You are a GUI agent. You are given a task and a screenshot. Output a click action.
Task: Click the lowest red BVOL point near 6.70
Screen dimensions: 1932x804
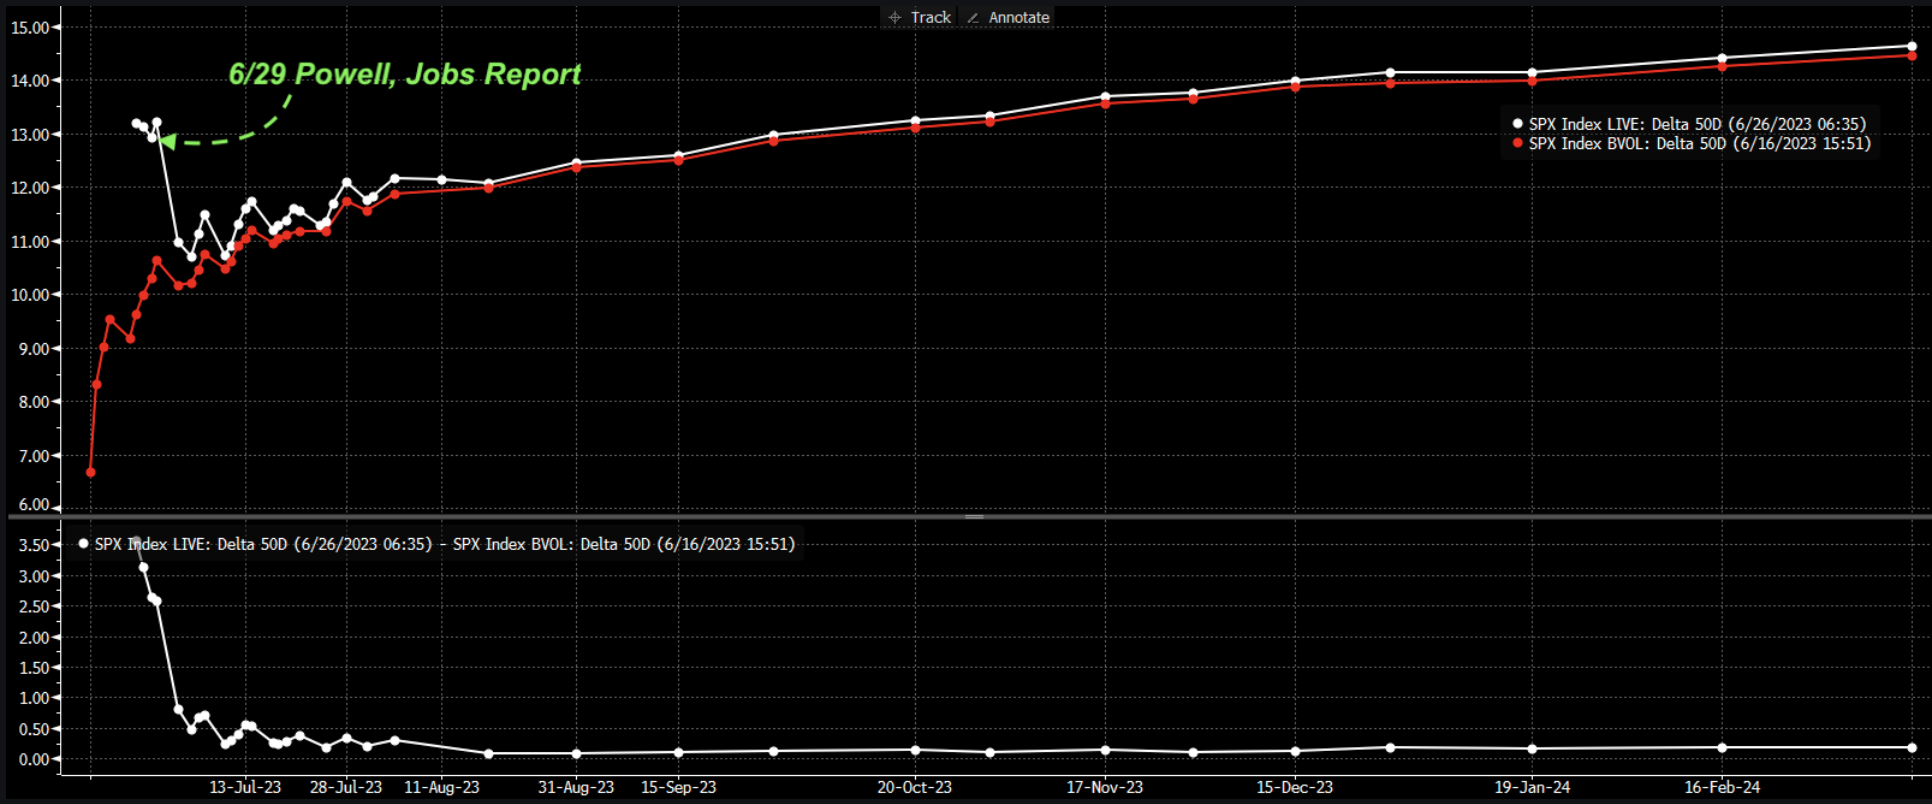pyautogui.click(x=91, y=472)
